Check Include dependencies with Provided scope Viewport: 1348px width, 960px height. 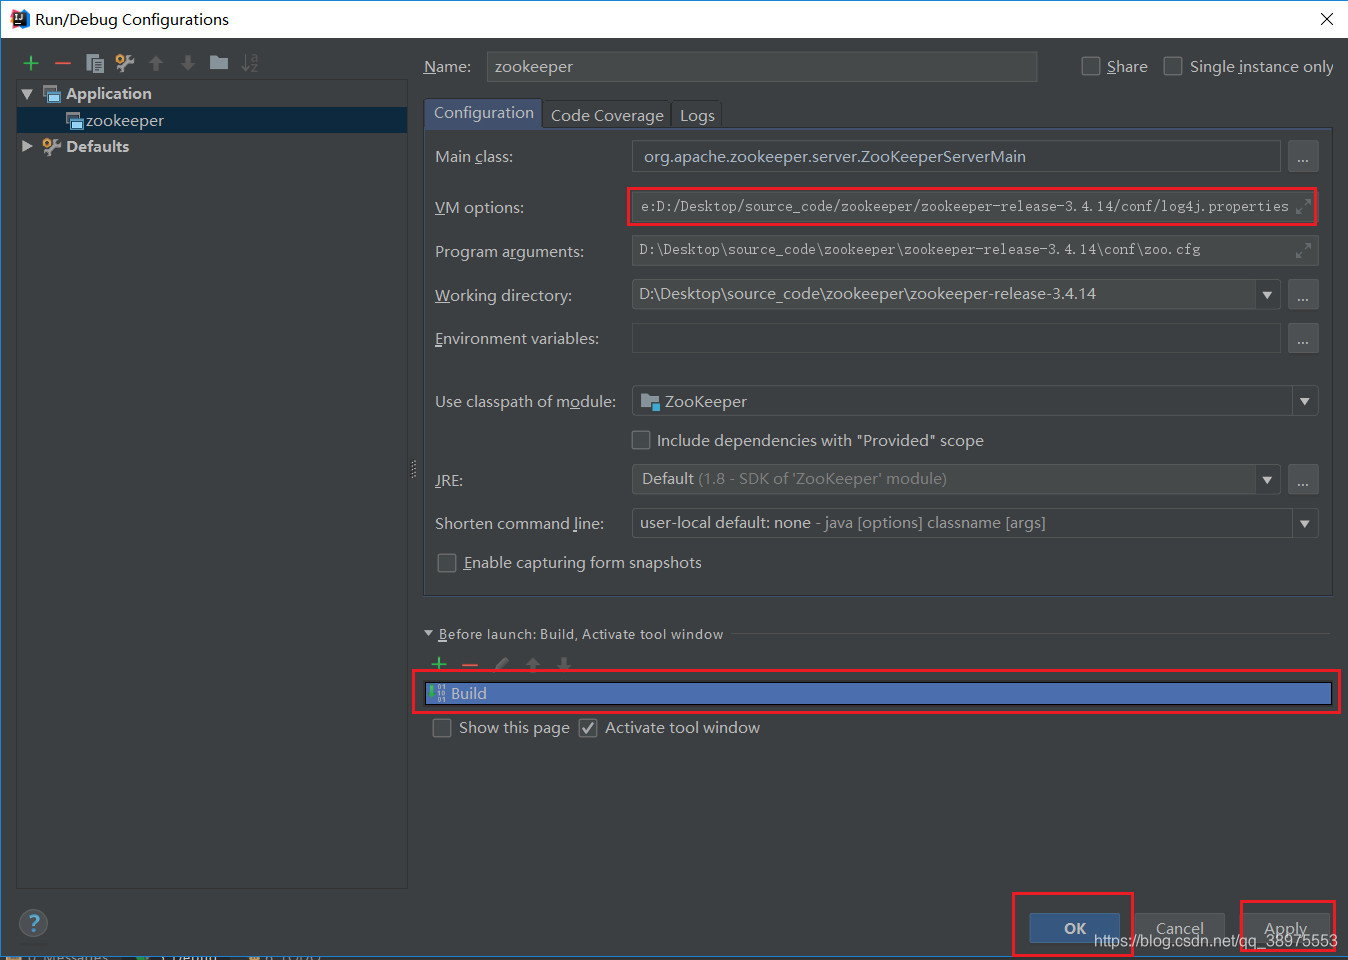(x=641, y=440)
